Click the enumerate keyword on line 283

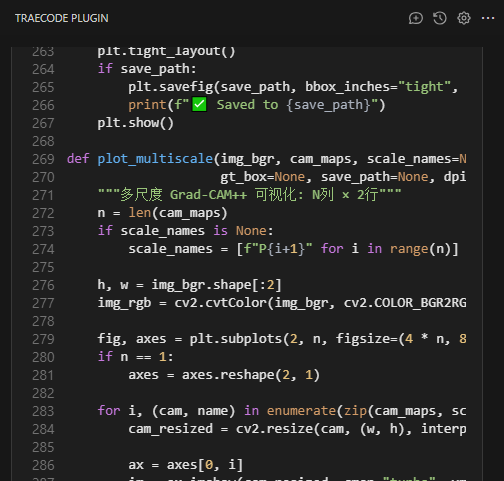click(301, 411)
